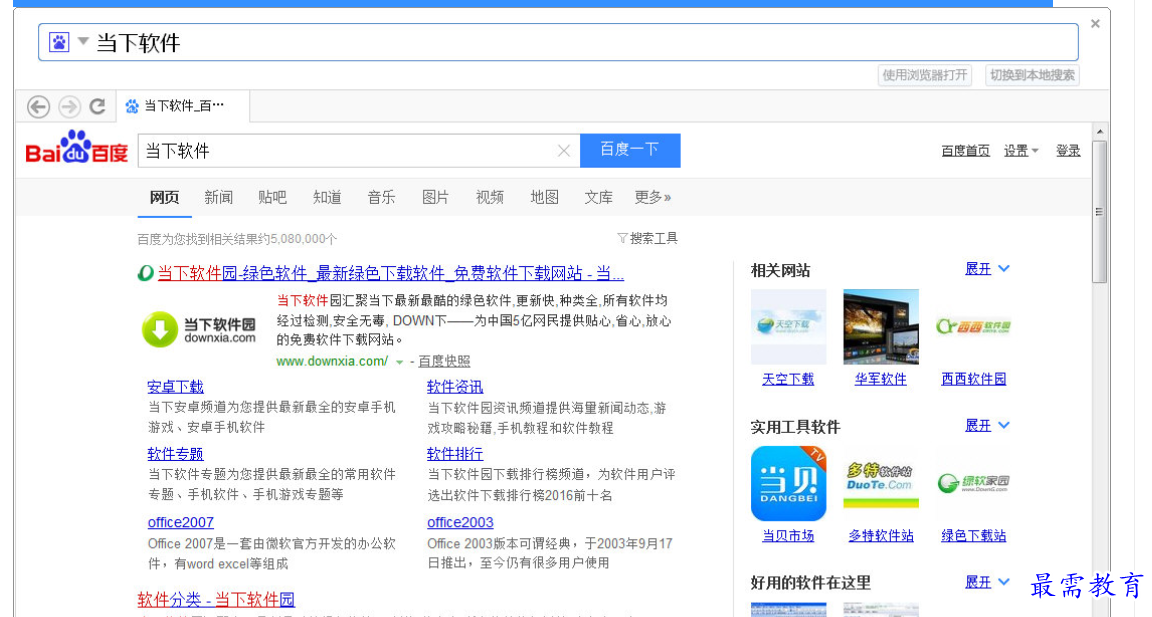Click into the top 当下软件 search field
This screenshot has width=1152, height=617.
coord(580,43)
